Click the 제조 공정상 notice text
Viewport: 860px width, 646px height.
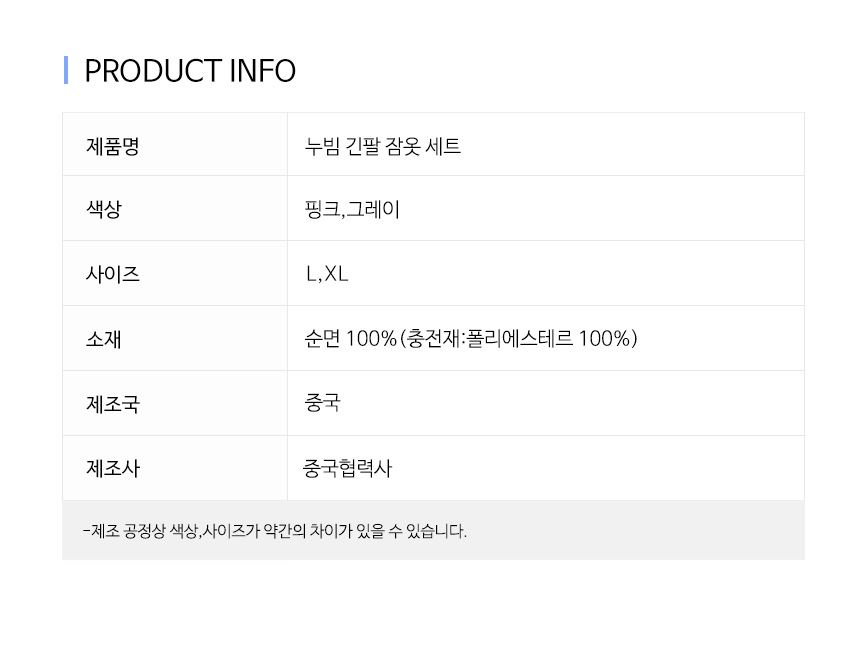[275, 531]
